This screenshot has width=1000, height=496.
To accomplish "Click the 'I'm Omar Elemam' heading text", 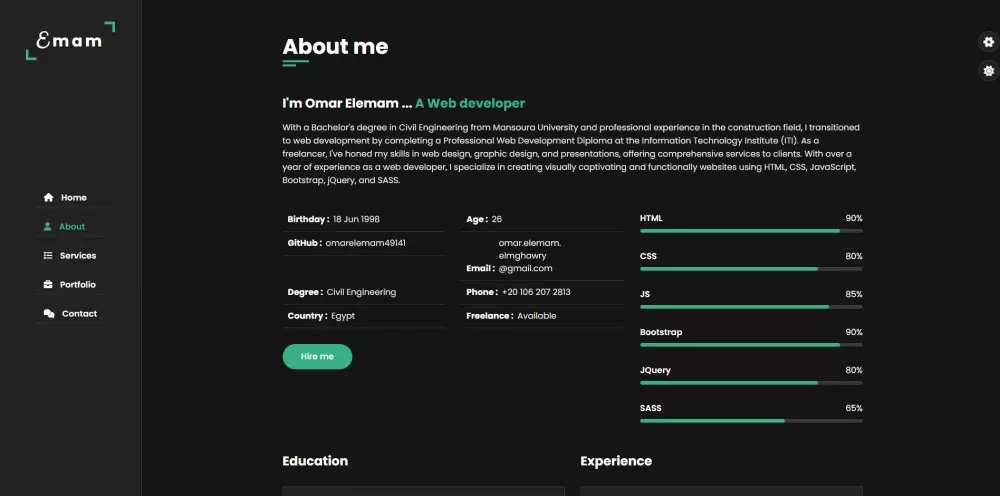I will 347,103.
